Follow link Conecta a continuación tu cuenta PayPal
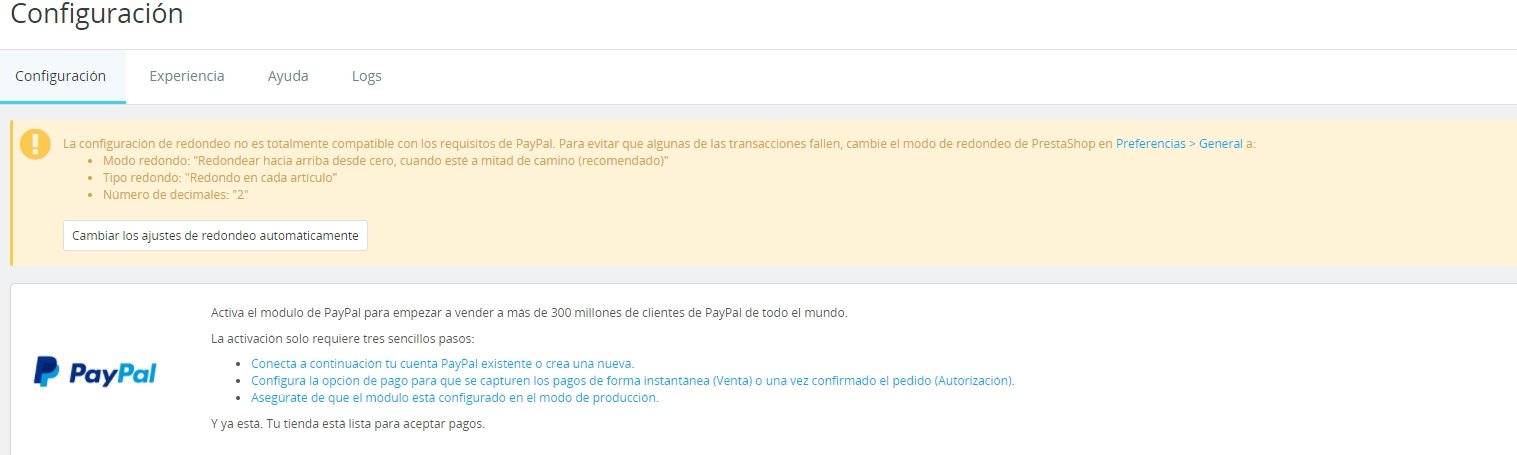This screenshot has height=455, width=1517. (x=443, y=363)
